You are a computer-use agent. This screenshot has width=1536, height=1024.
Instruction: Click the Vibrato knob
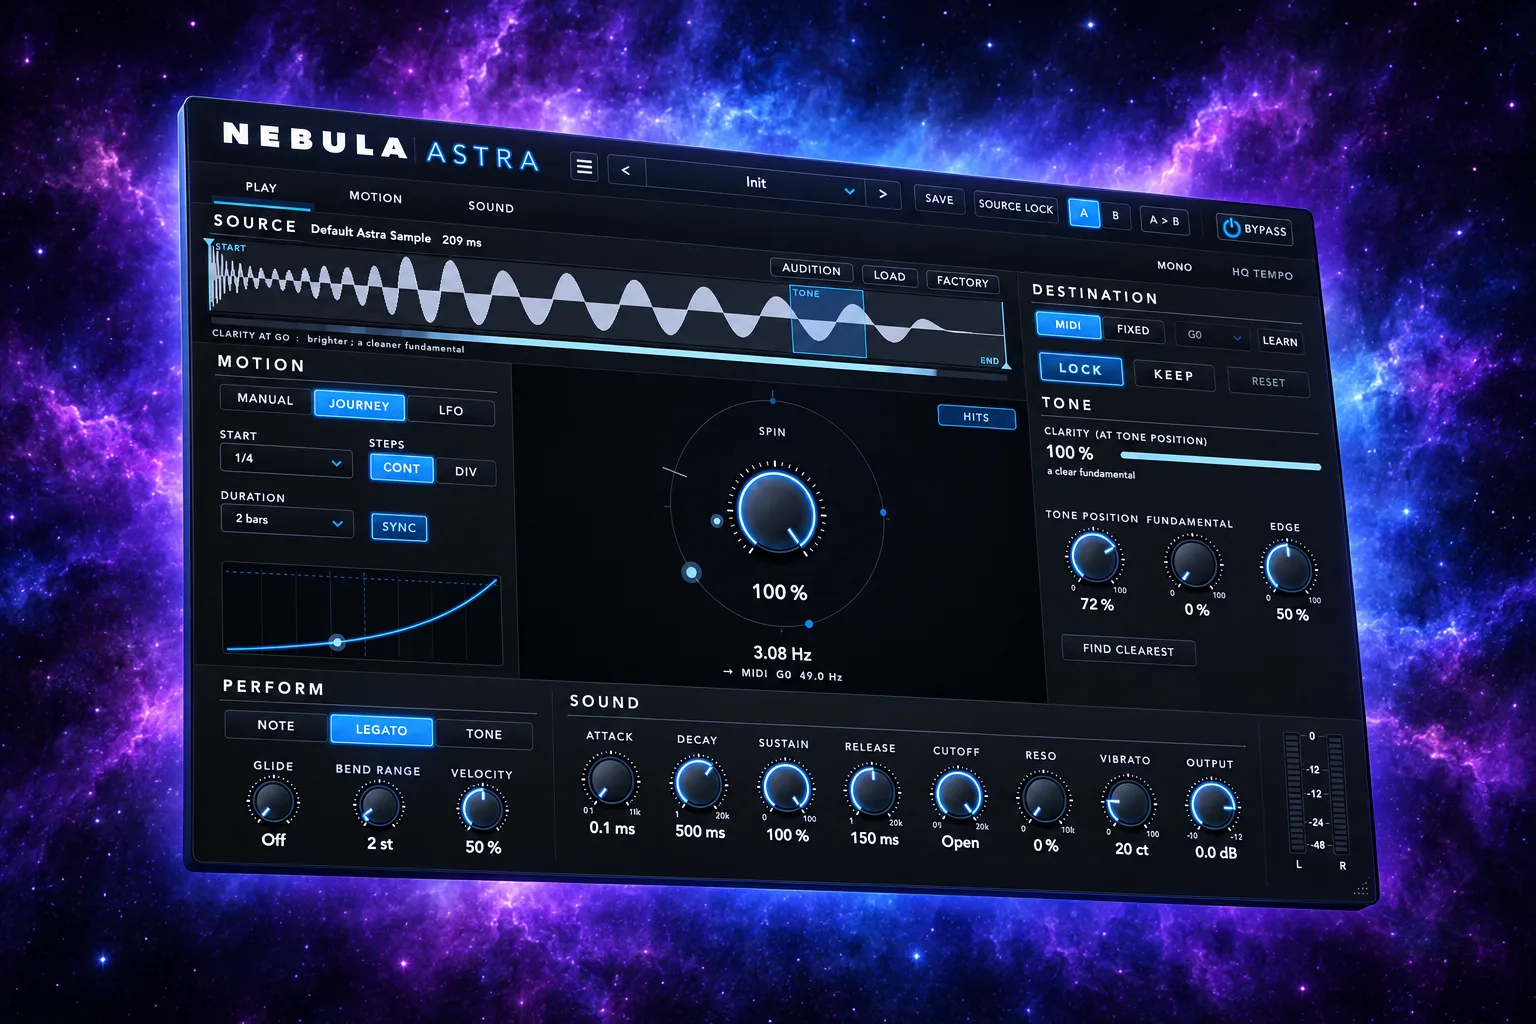(1128, 803)
